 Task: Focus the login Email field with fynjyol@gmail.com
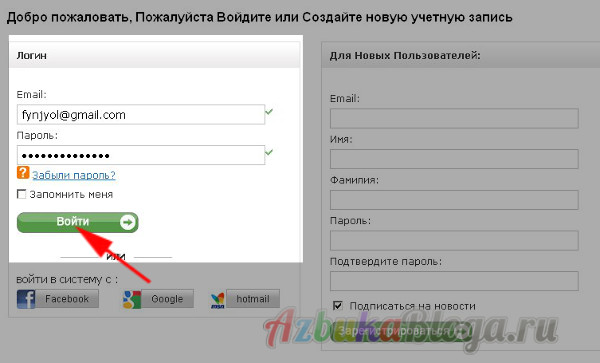click(x=141, y=114)
